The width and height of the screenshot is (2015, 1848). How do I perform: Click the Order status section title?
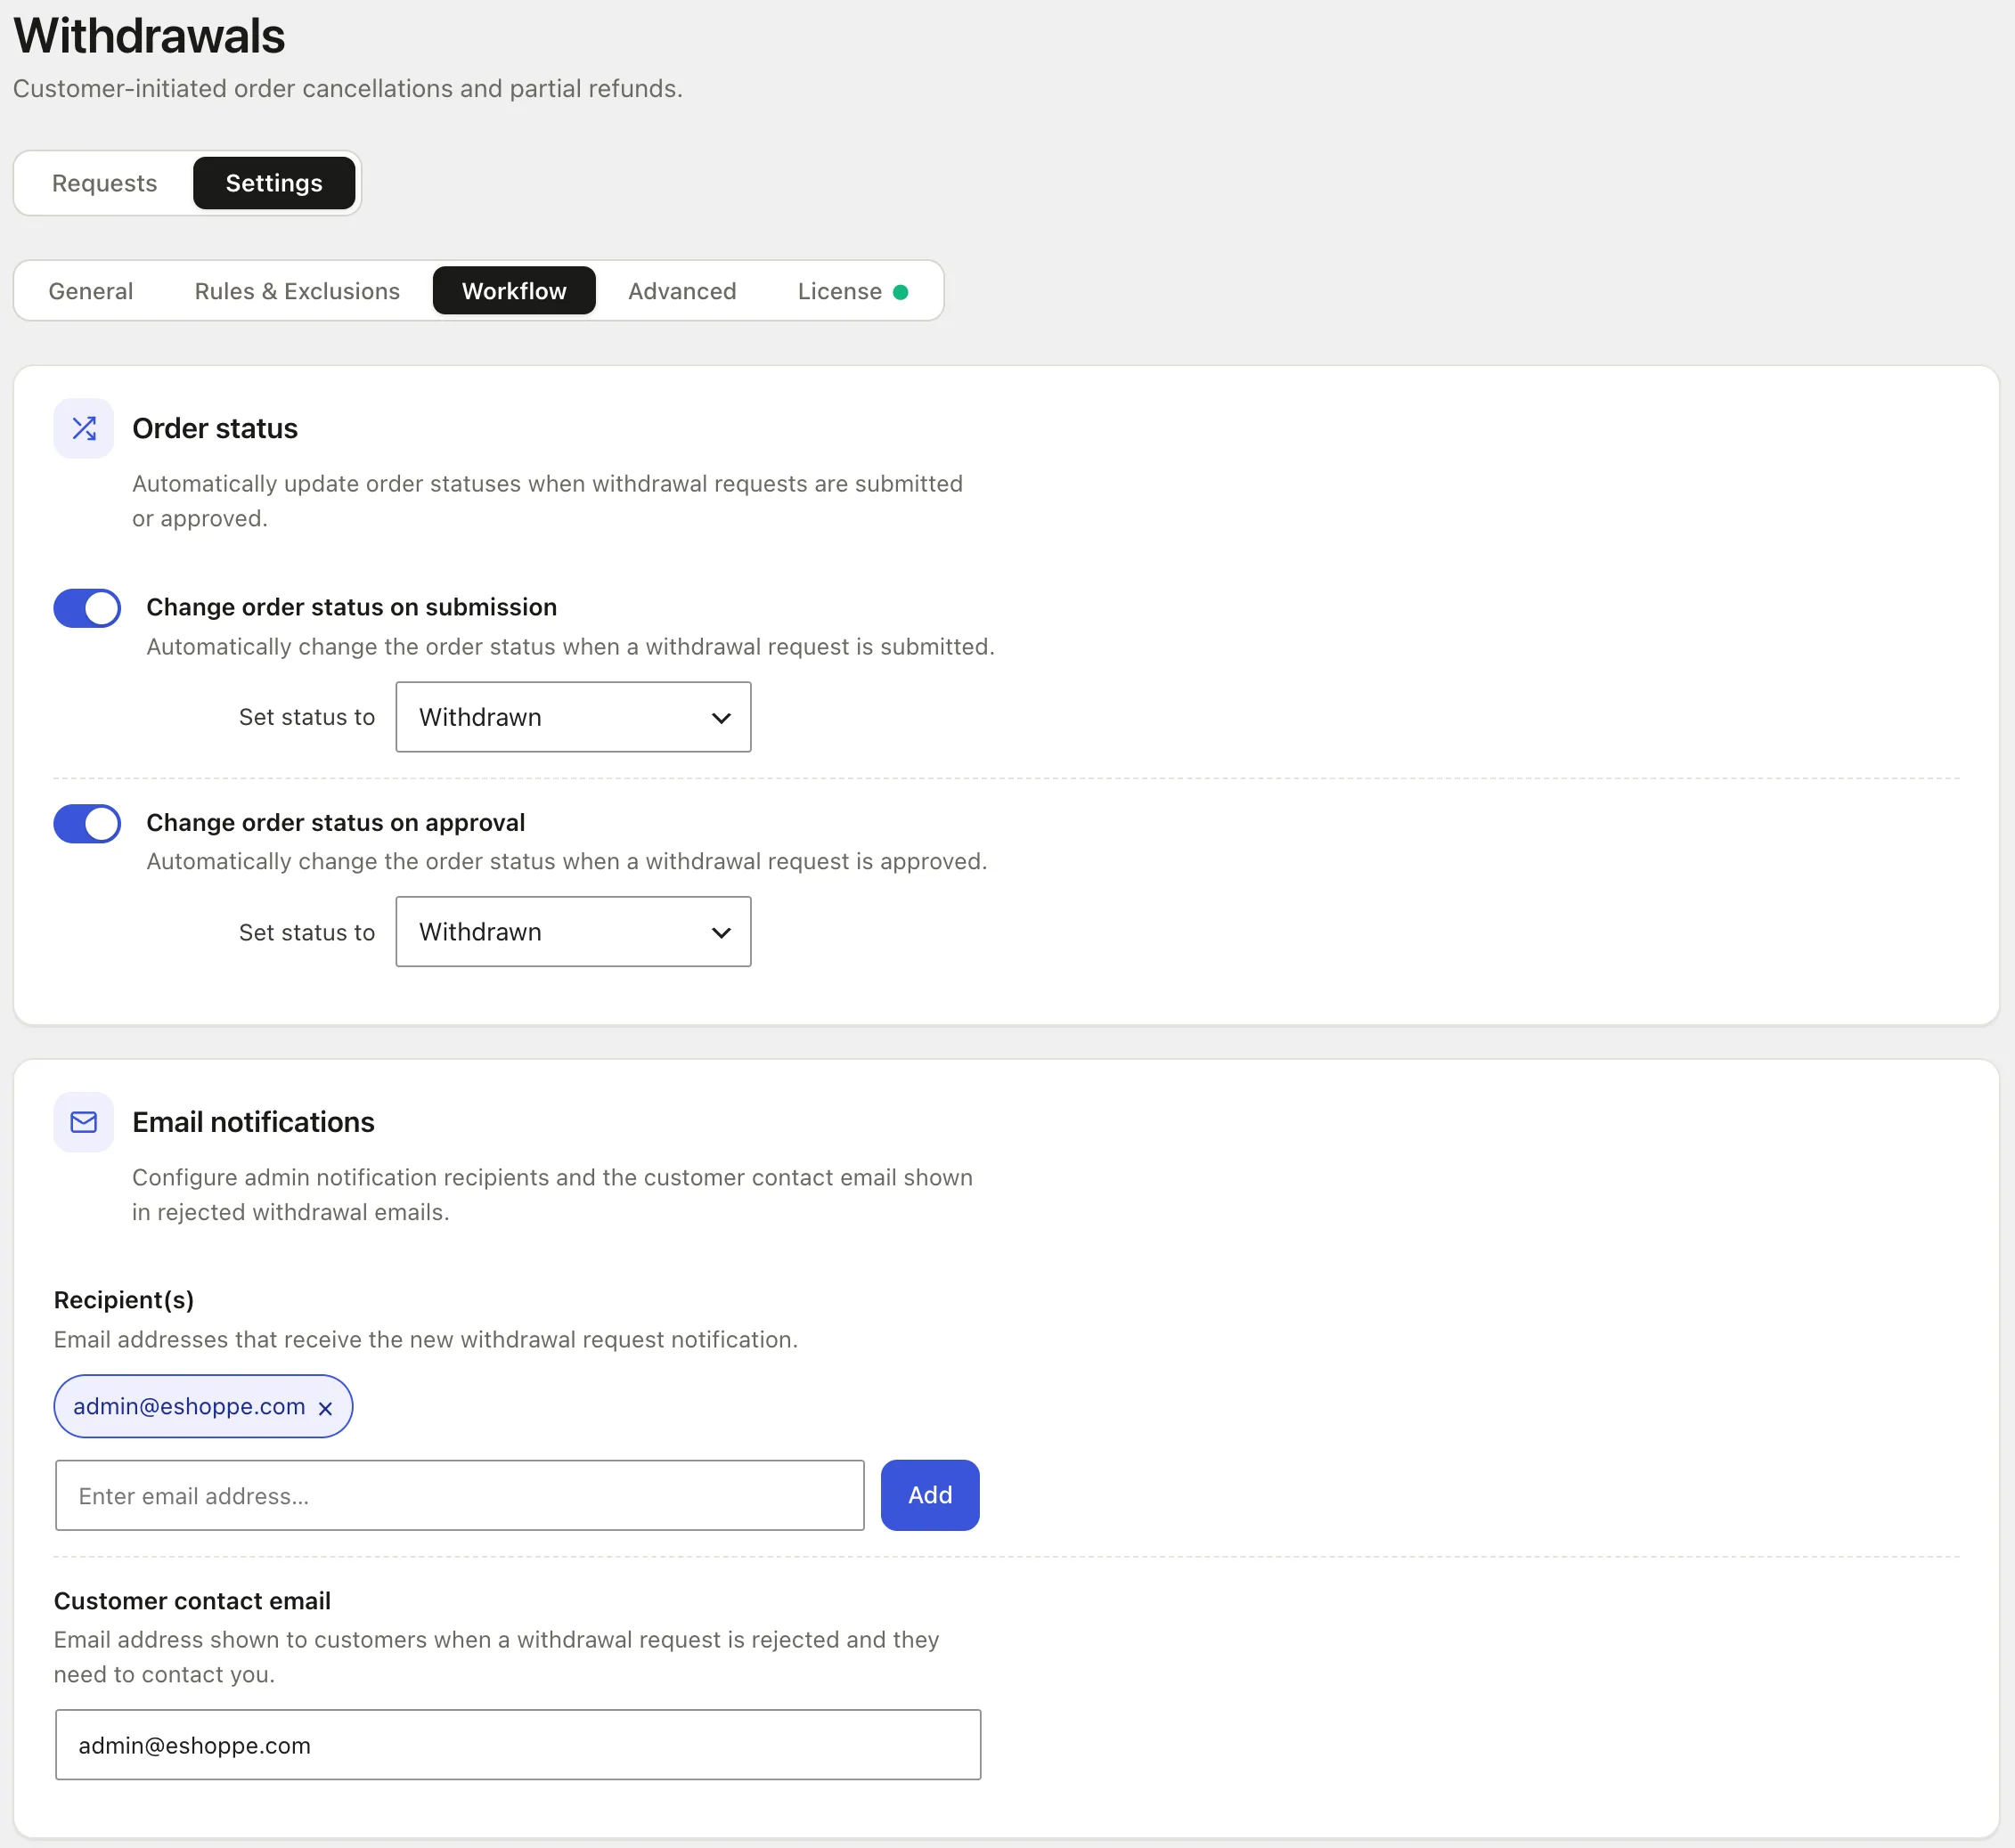coord(215,428)
